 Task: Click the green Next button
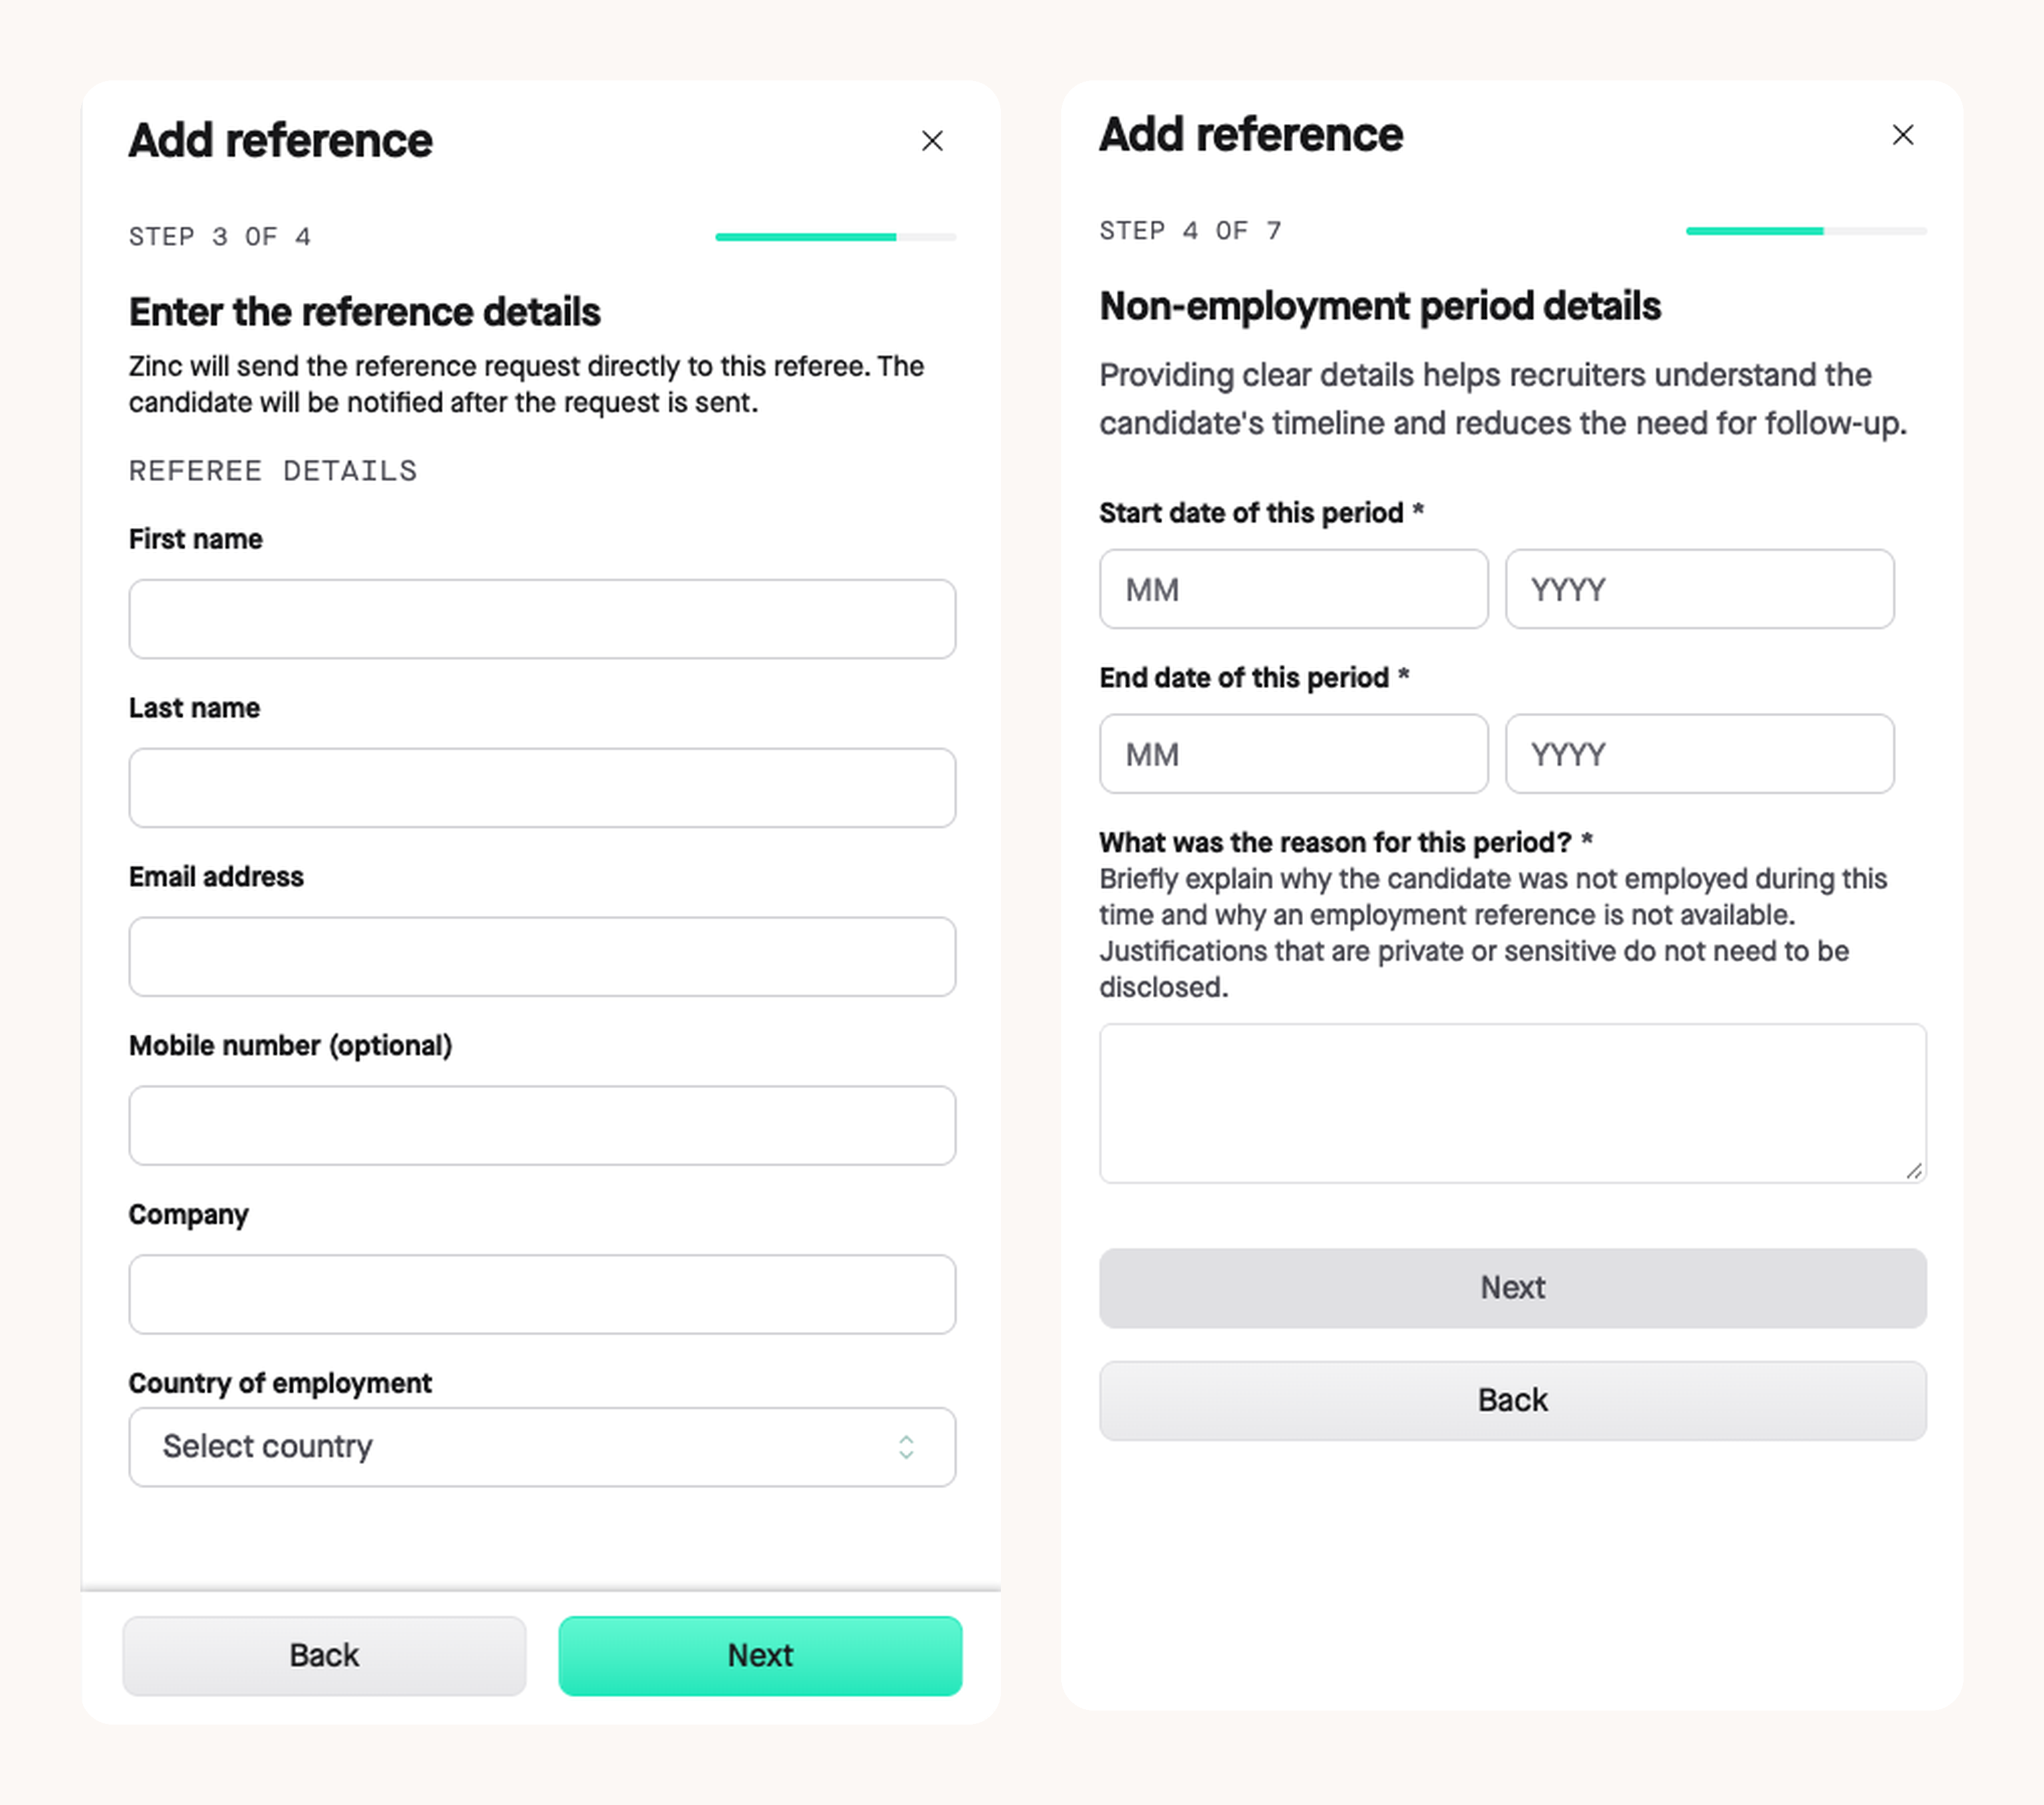[760, 1655]
